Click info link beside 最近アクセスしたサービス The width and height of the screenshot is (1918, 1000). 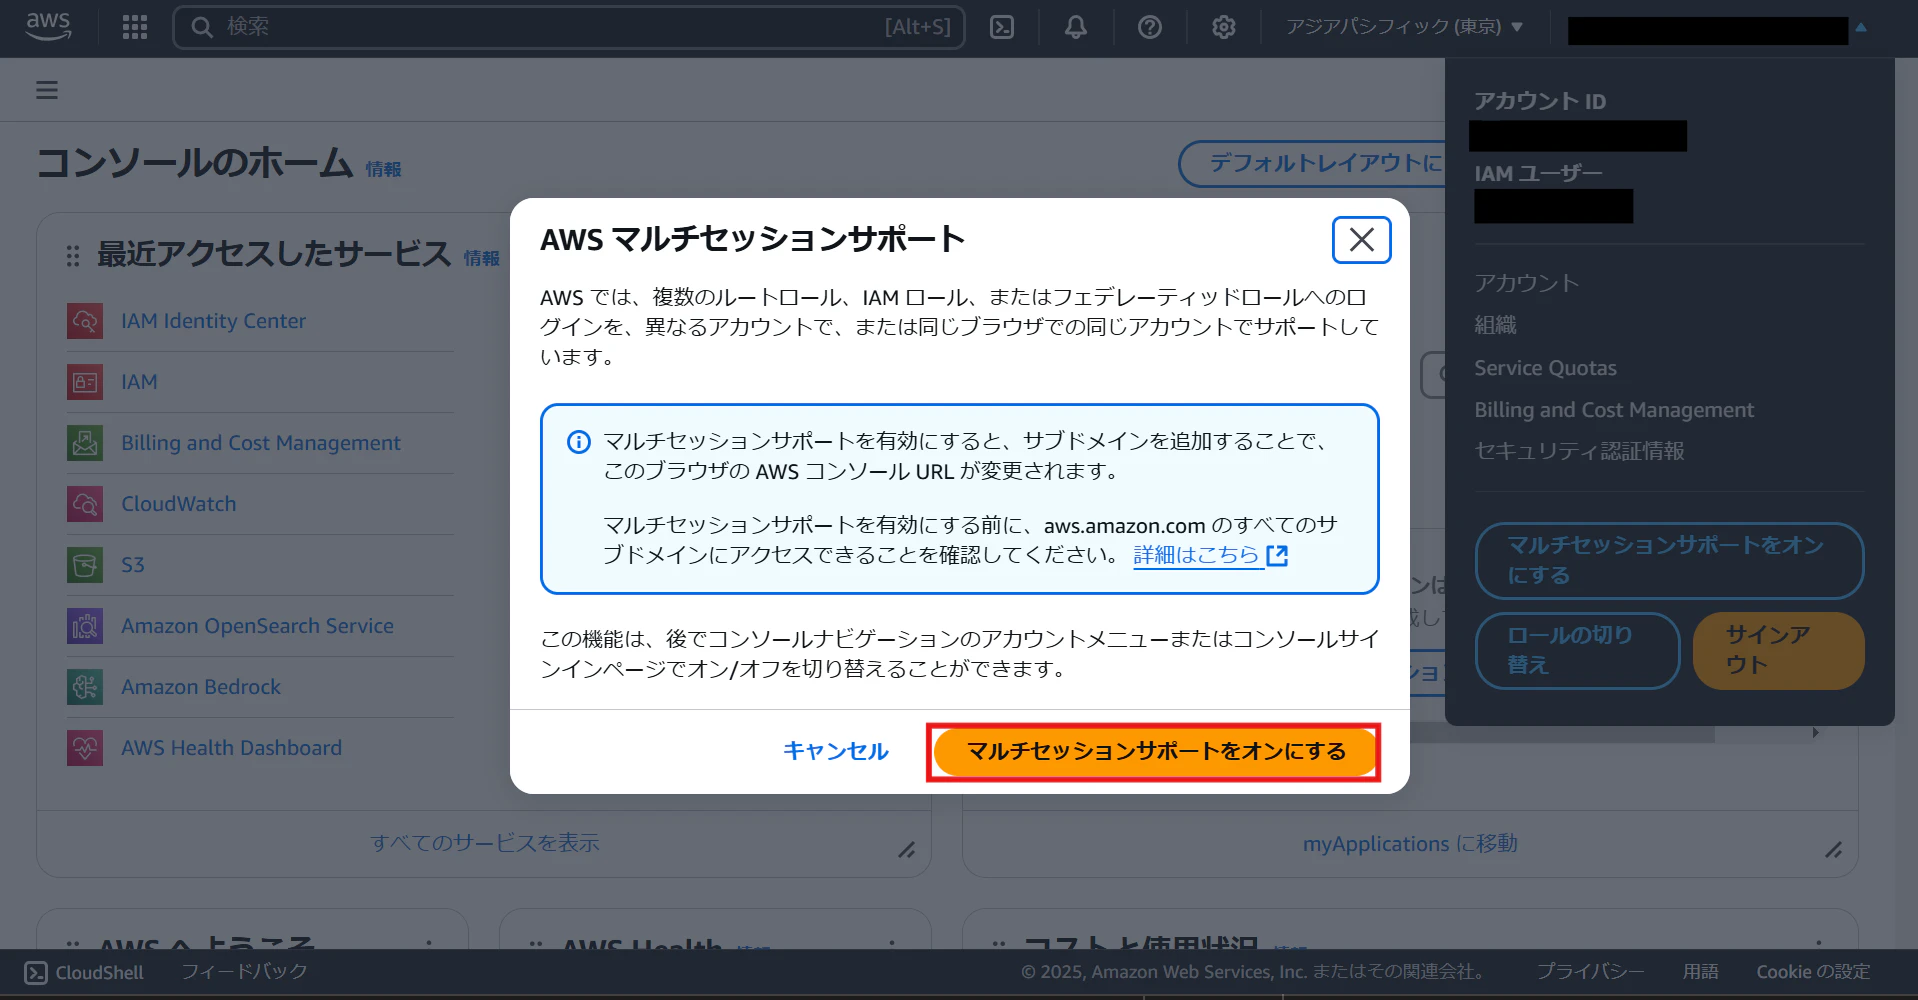pyautogui.click(x=482, y=258)
